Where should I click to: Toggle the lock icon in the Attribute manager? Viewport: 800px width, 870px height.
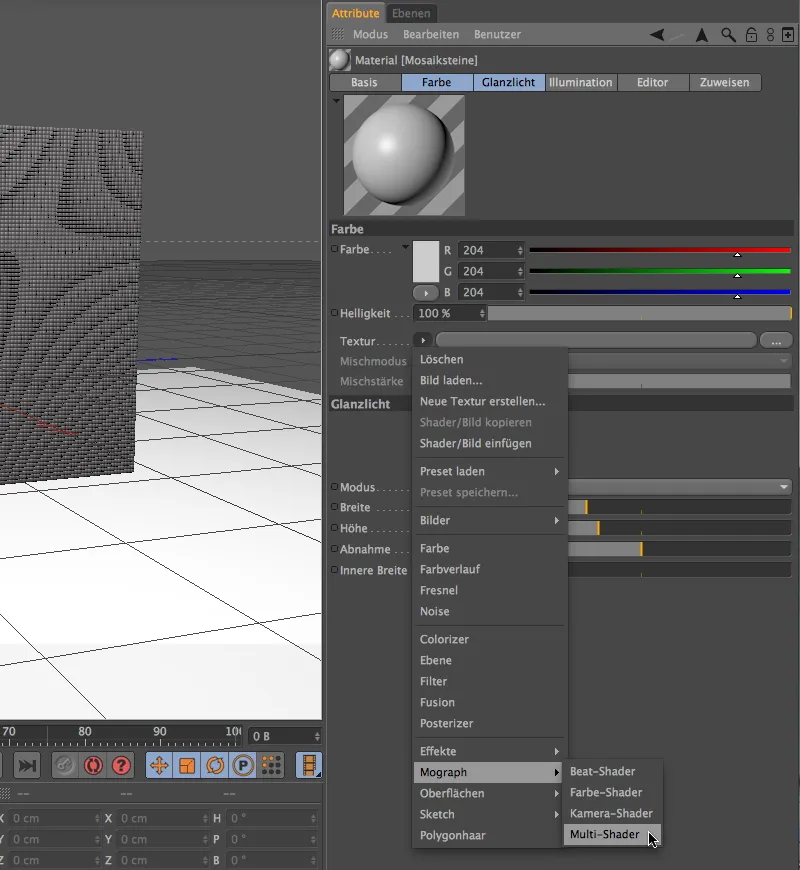point(751,35)
